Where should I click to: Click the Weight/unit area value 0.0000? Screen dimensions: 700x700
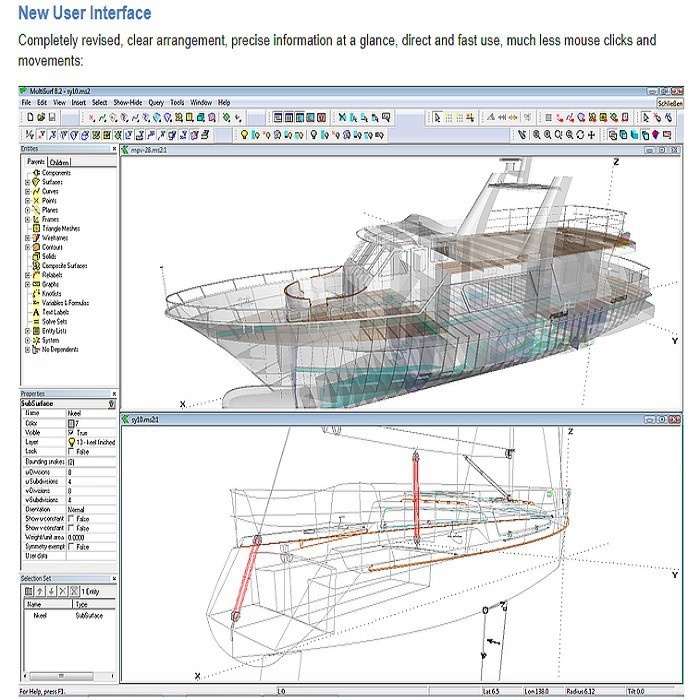[91, 538]
